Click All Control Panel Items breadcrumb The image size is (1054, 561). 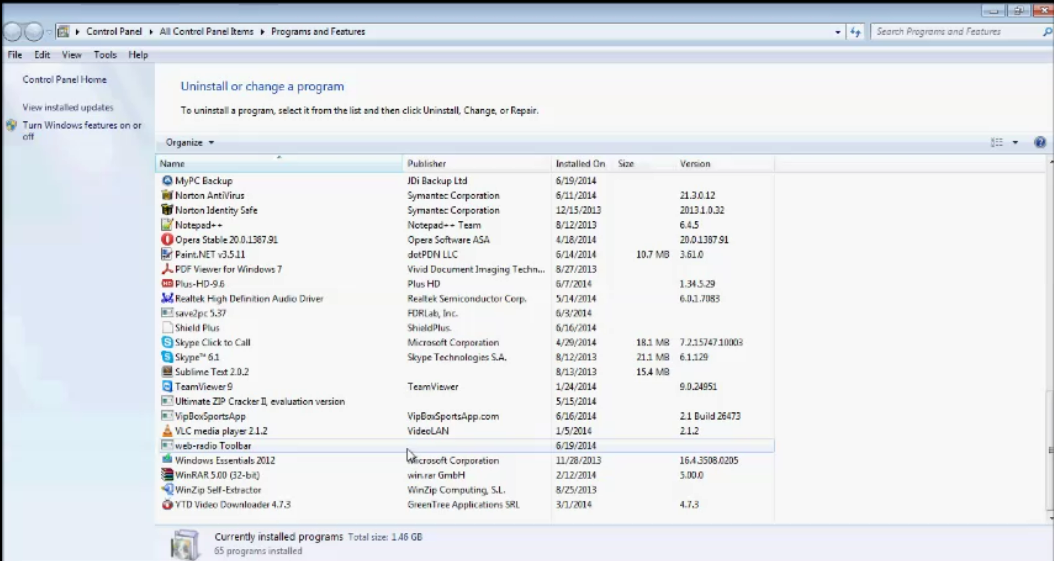coord(206,32)
